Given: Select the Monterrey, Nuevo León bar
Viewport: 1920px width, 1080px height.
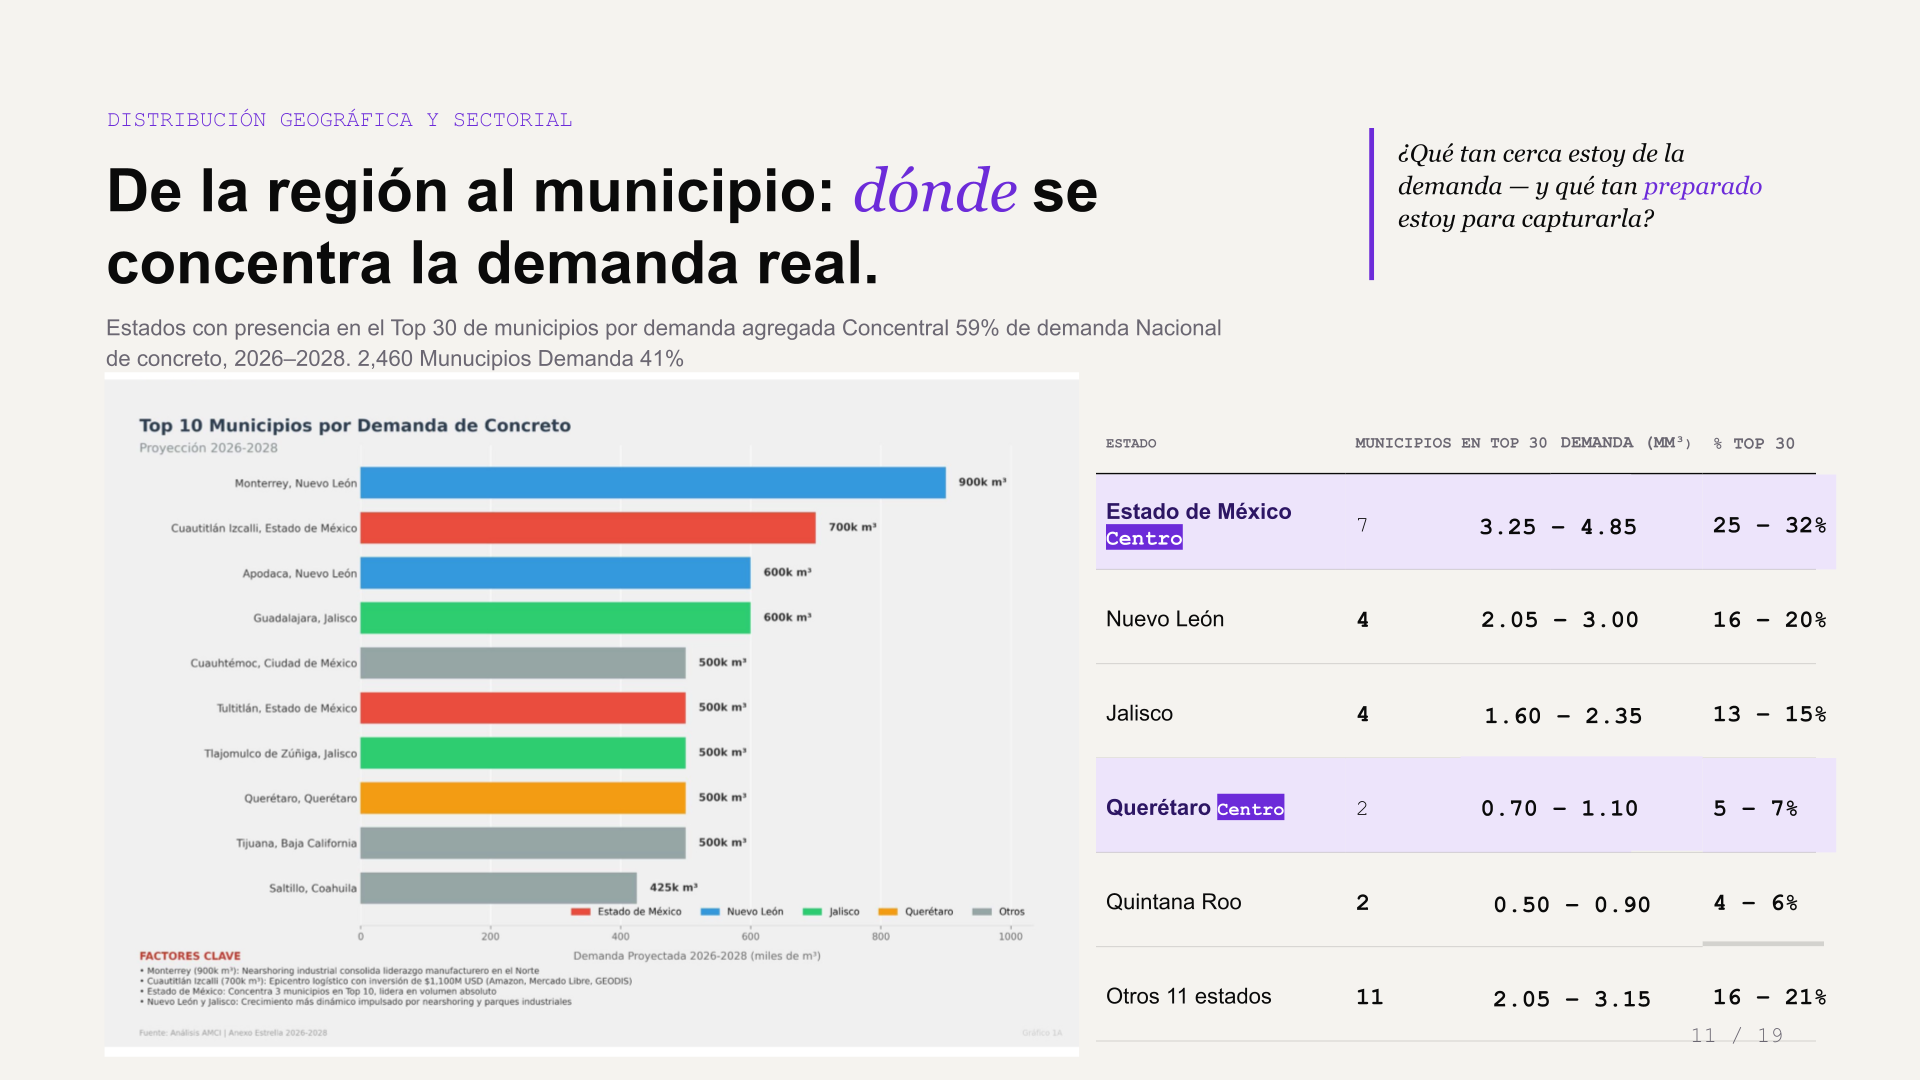Looking at the screenshot, I should [653, 483].
